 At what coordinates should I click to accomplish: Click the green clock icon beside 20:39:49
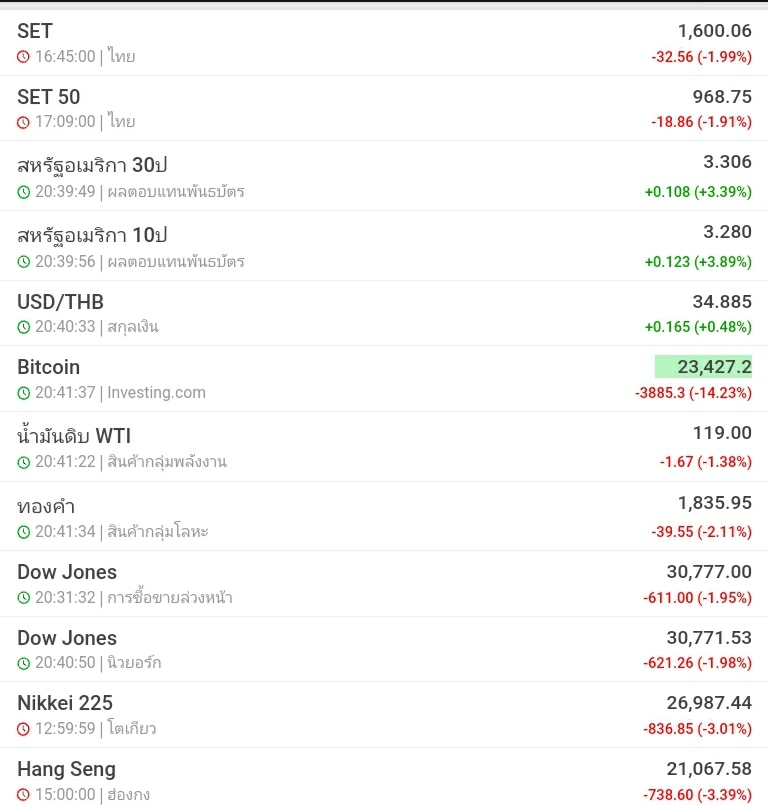click(x=24, y=192)
